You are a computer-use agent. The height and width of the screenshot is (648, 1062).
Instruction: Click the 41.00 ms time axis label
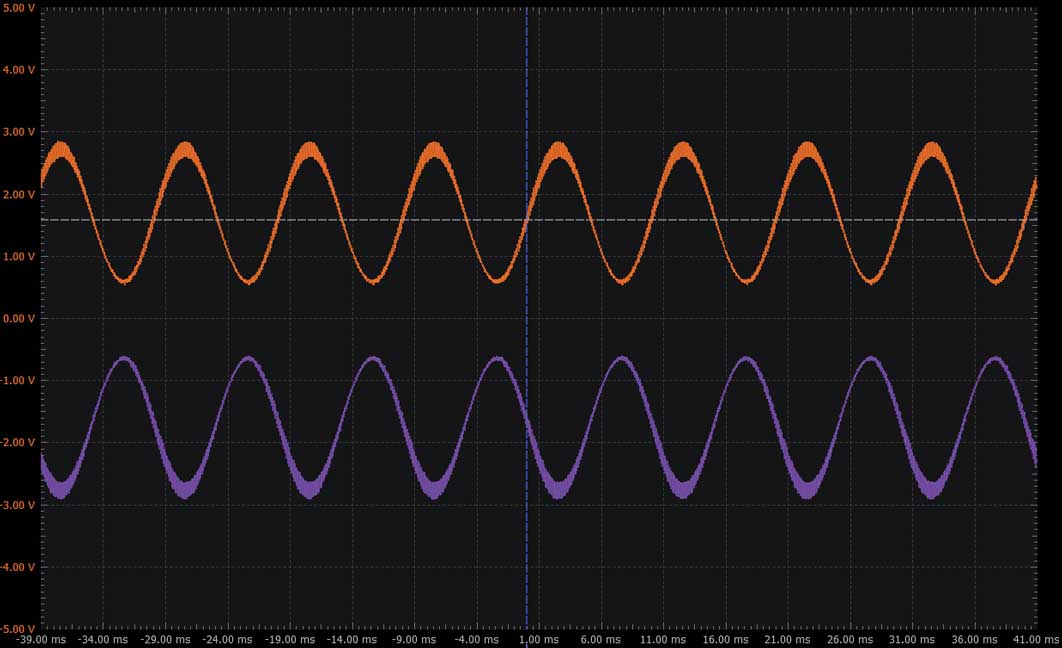[1036, 639]
